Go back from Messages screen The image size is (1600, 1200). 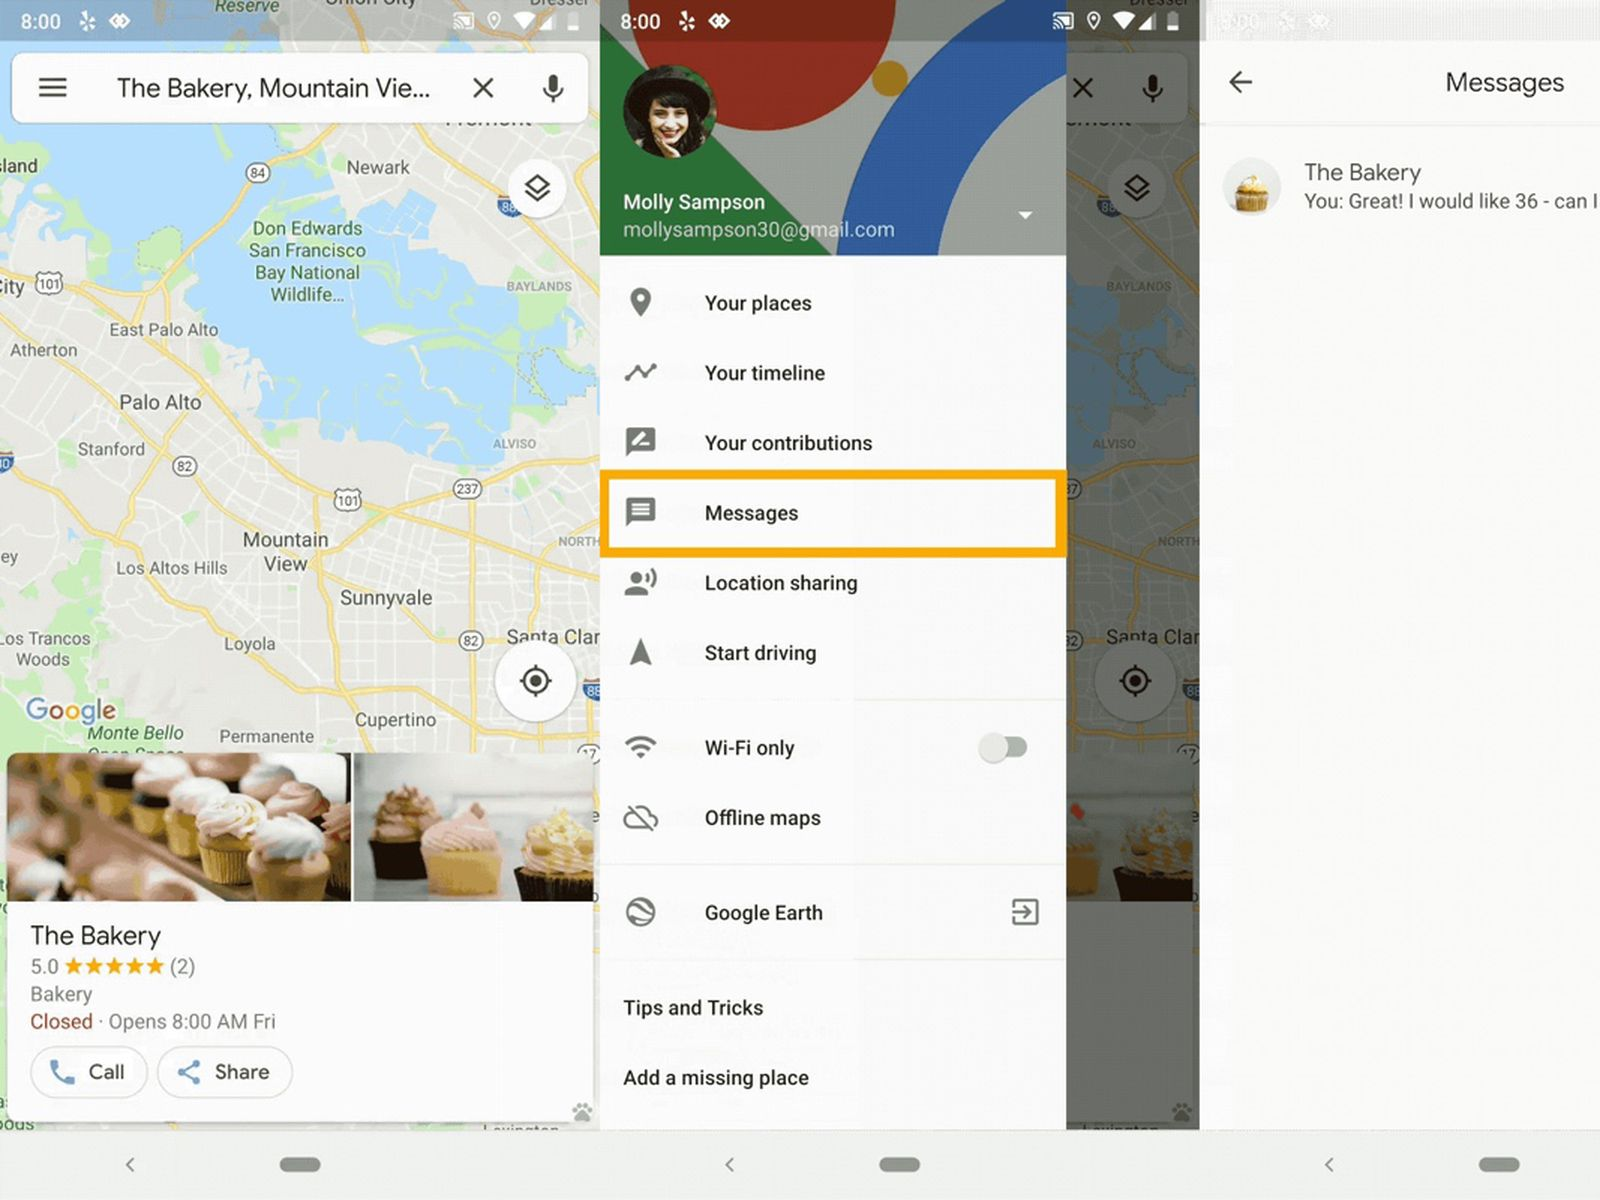point(1240,82)
